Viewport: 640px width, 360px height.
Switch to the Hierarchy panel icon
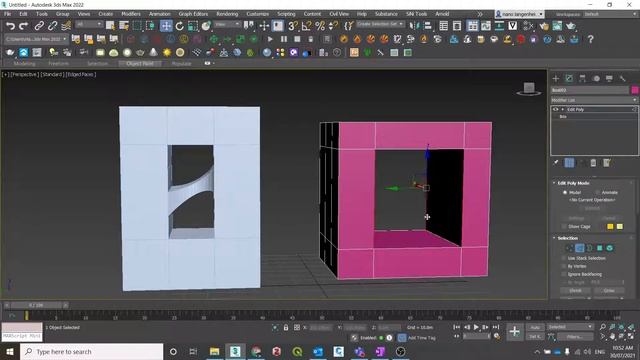(582, 78)
